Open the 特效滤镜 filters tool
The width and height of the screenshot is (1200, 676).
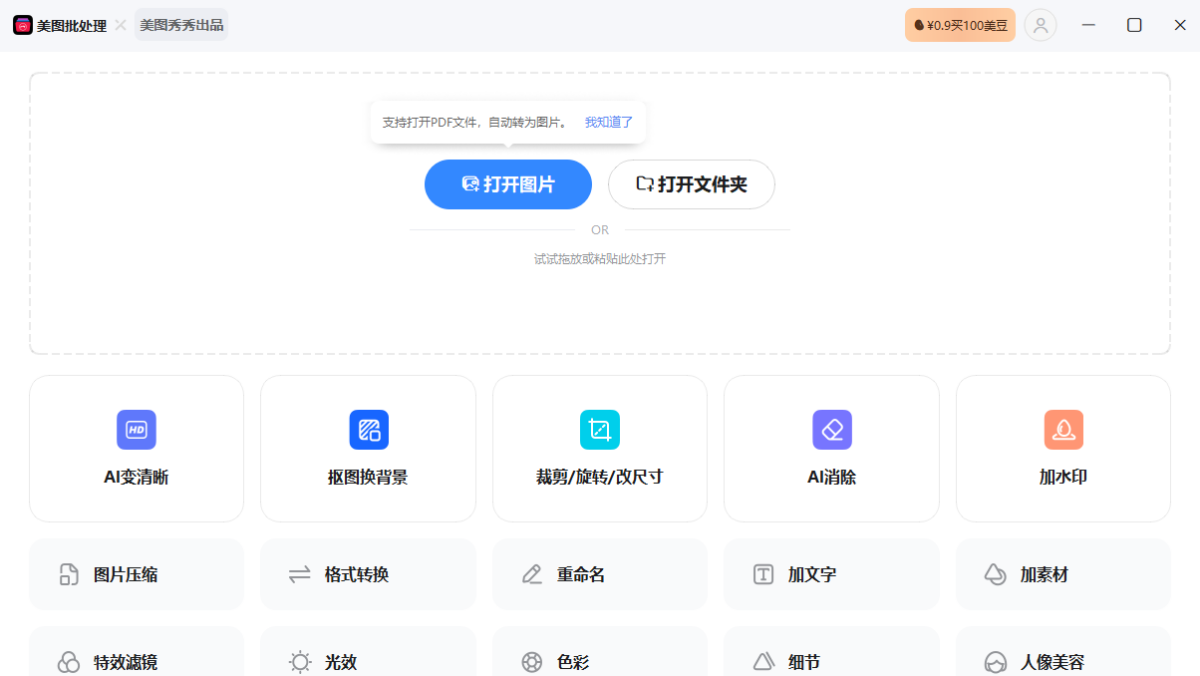click(x=136, y=660)
